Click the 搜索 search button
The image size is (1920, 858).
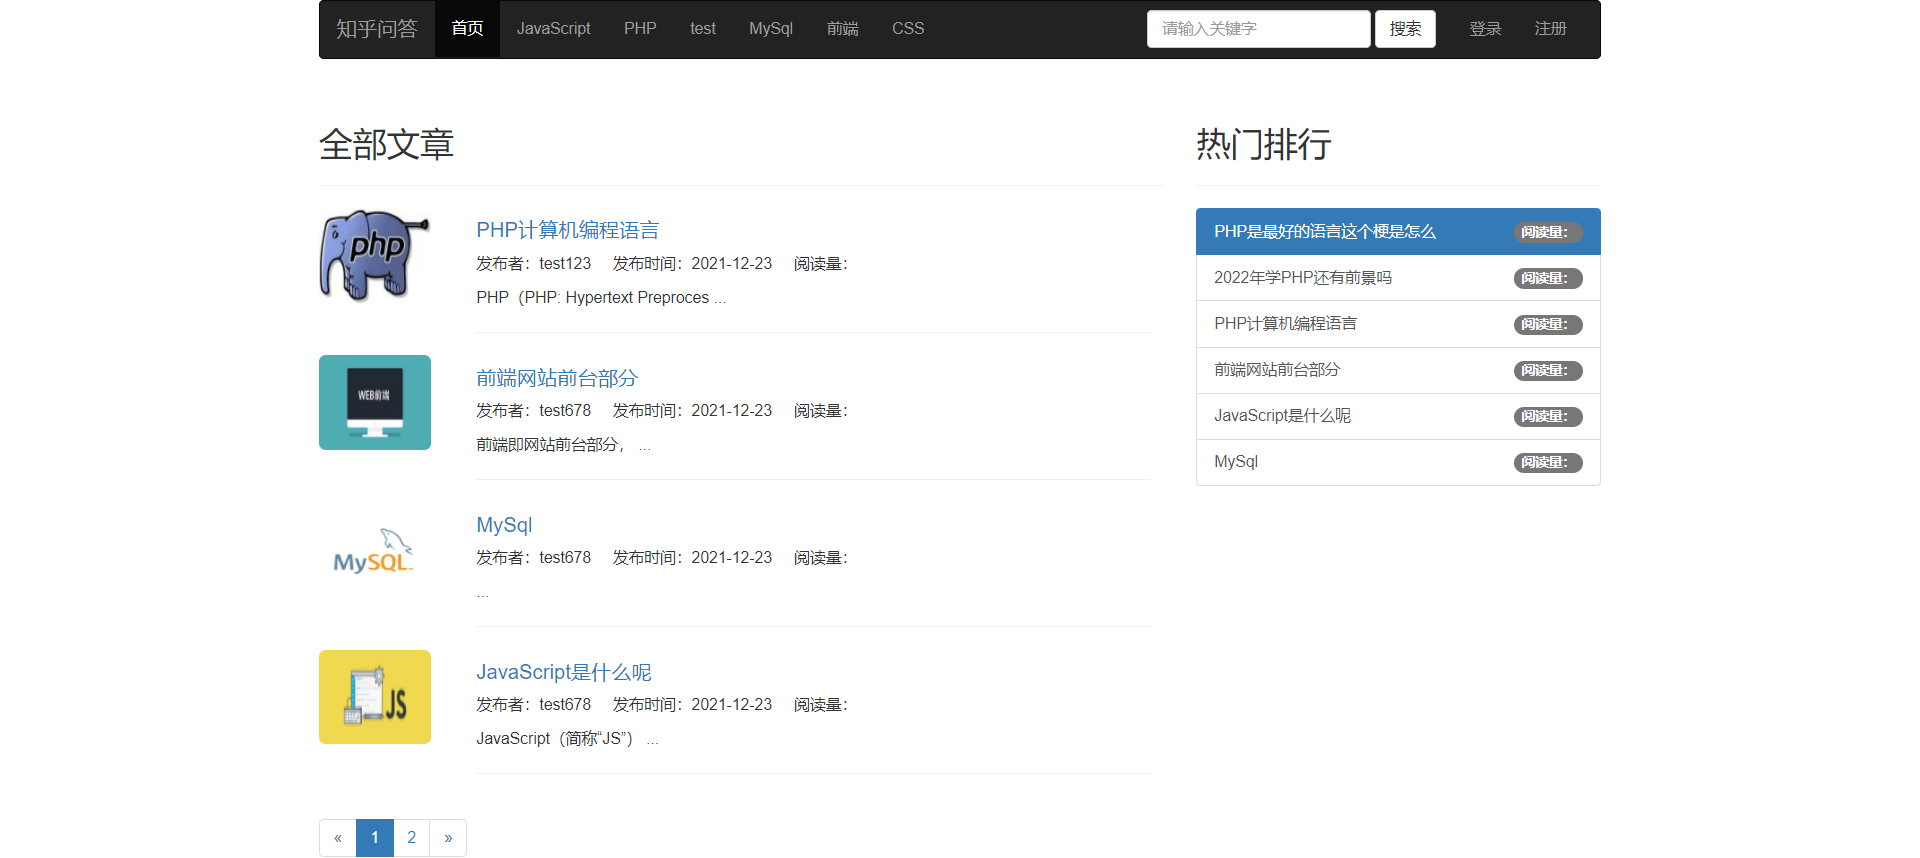click(x=1405, y=29)
